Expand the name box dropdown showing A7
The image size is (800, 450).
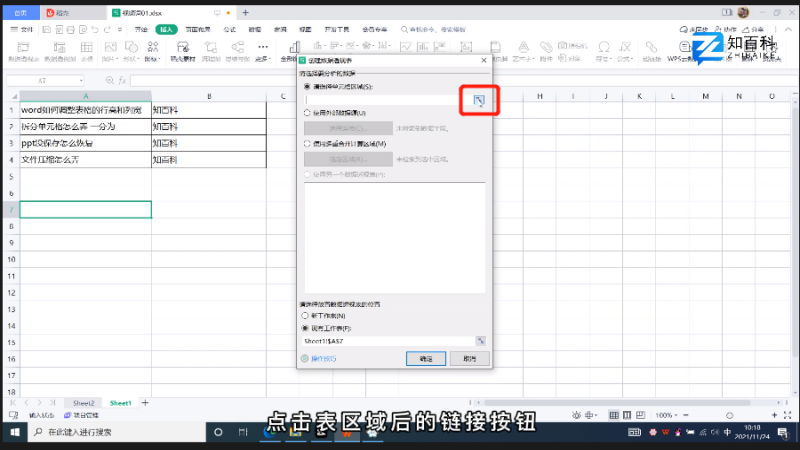[80, 80]
